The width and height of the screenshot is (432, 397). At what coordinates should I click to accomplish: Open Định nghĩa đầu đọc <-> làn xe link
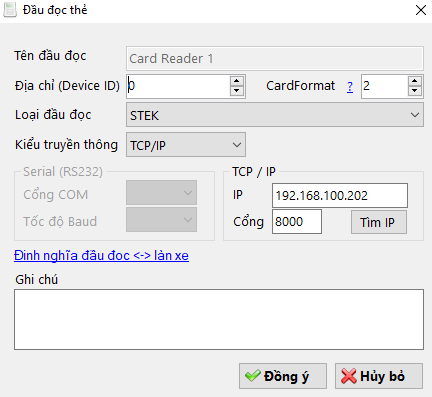point(101,256)
